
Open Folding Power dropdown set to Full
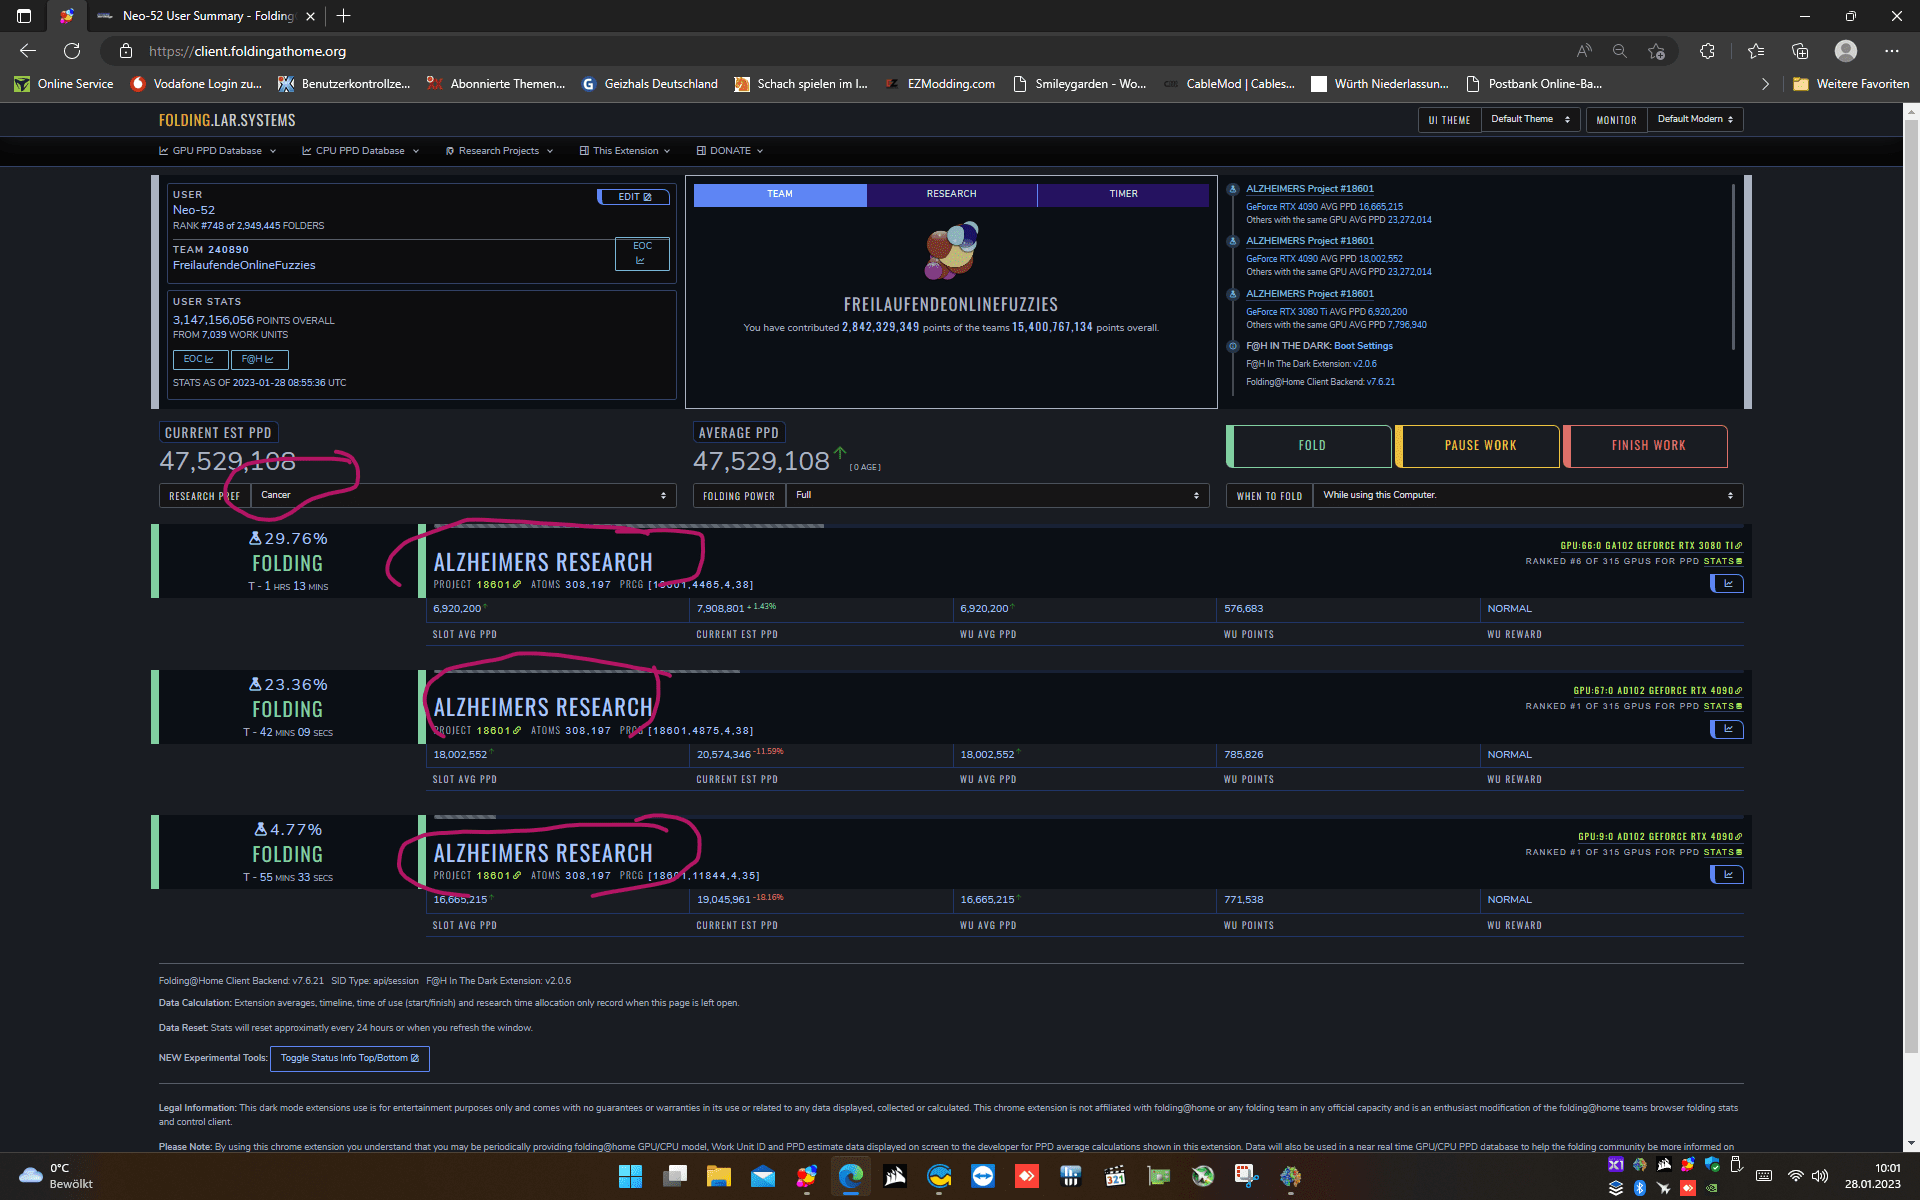997,495
